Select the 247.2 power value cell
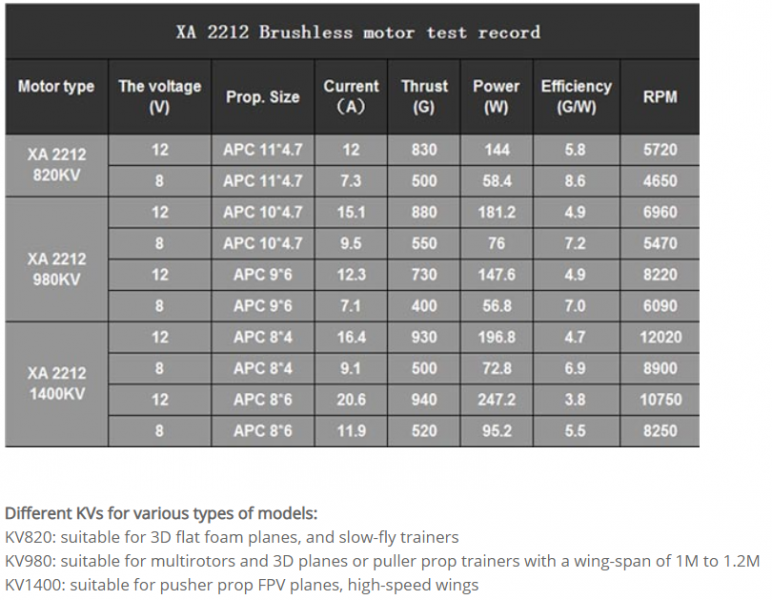Image resolution: width=772 pixels, height=600 pixels. pos(496,400)
